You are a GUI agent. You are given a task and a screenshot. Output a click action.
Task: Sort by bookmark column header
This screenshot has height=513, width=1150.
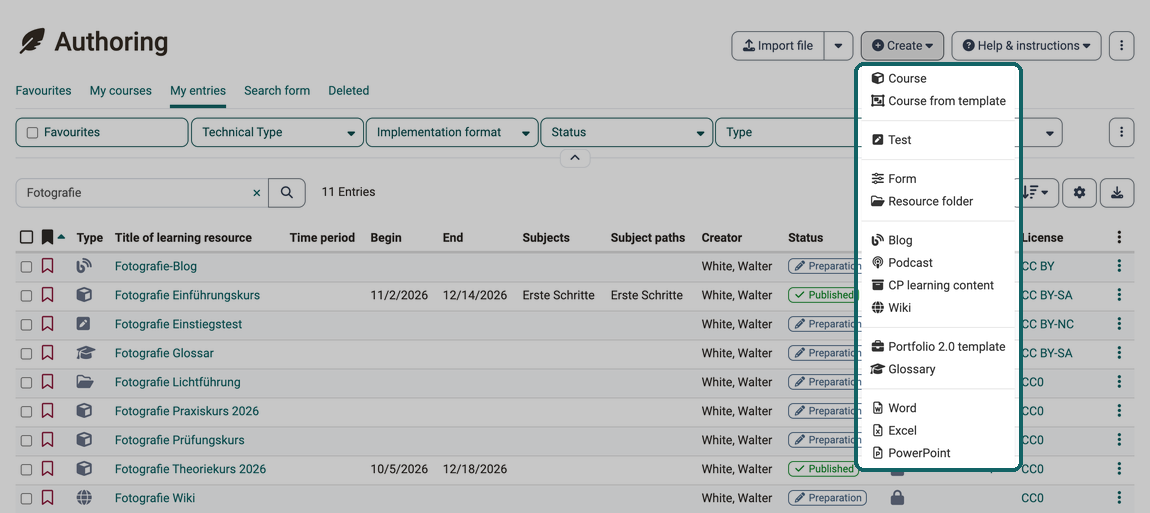click(x=53, y=237)
